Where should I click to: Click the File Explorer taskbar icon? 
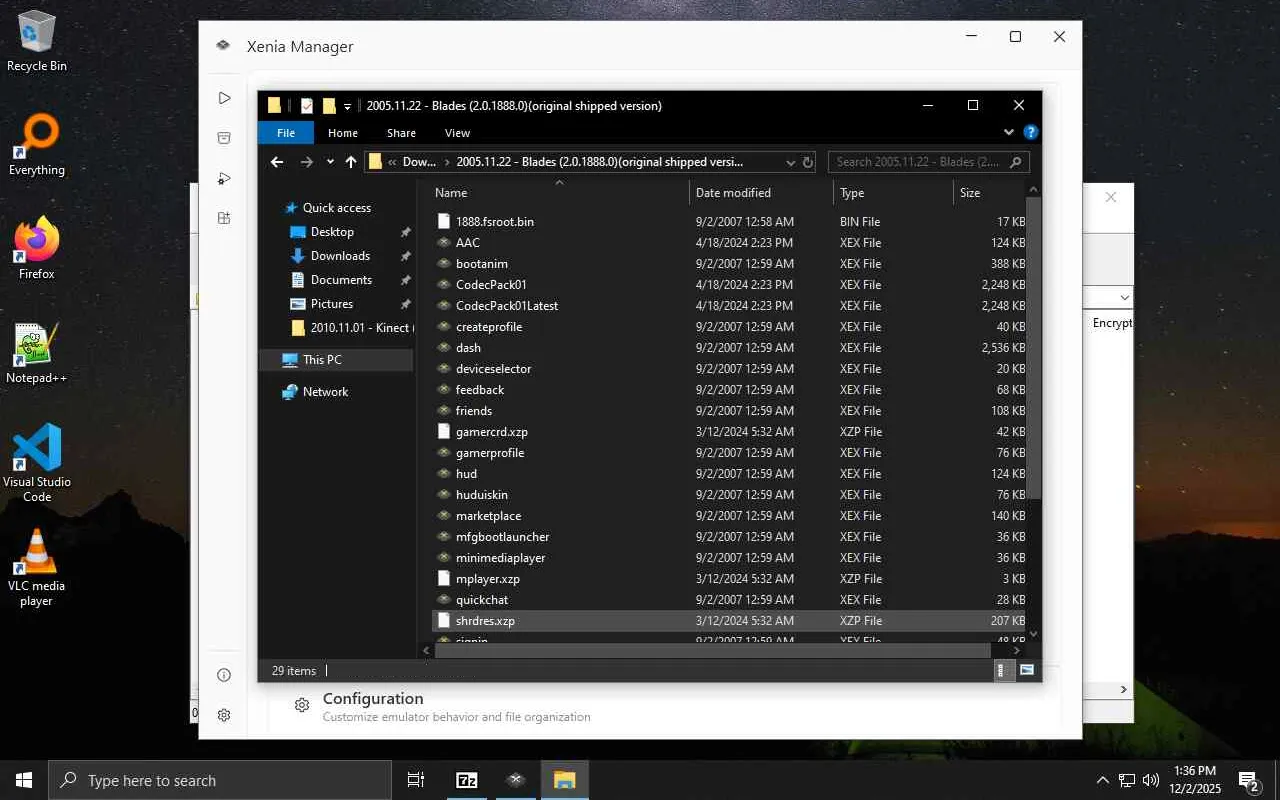(x=565, y=780)
